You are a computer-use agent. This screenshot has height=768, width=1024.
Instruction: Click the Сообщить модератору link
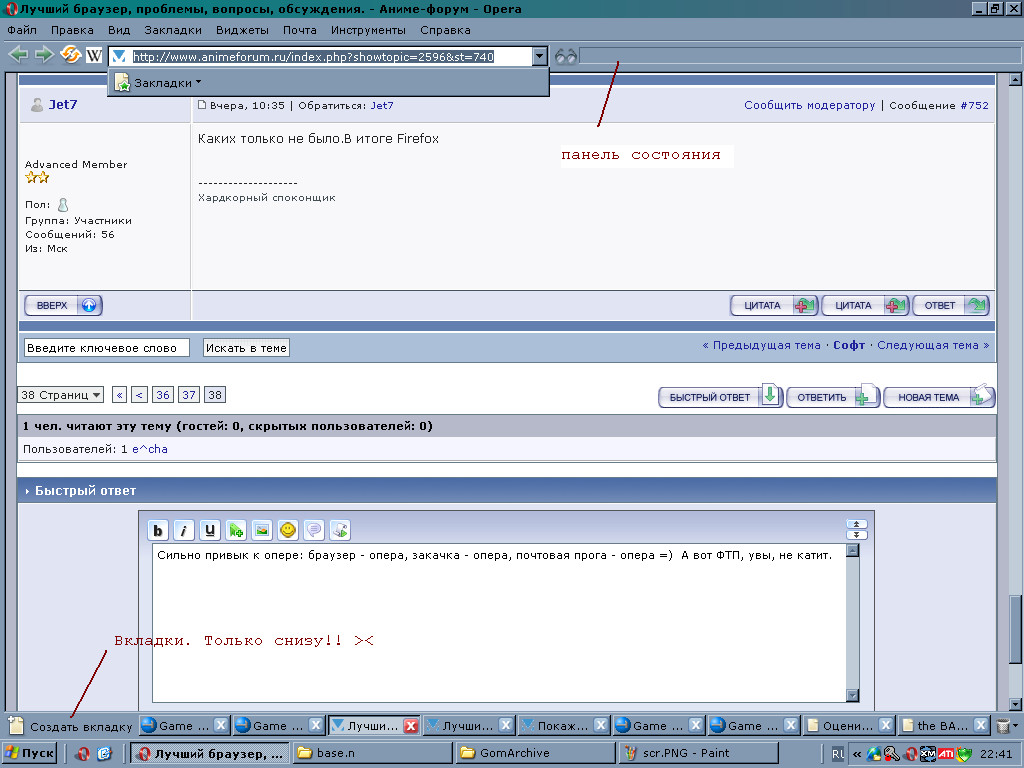[809, 105]
